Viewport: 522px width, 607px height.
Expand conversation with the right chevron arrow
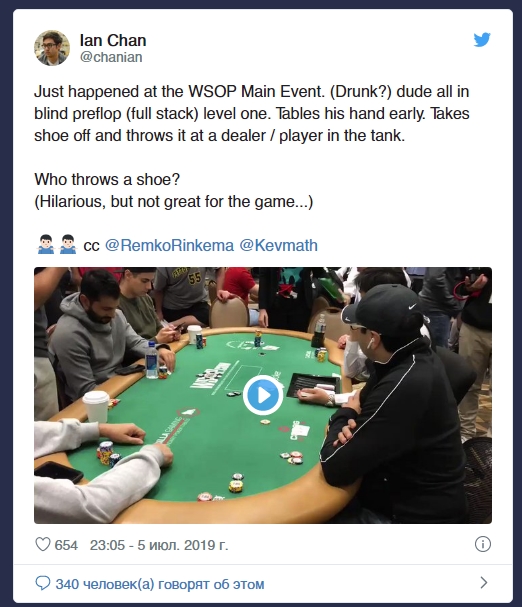click(484, 583)
